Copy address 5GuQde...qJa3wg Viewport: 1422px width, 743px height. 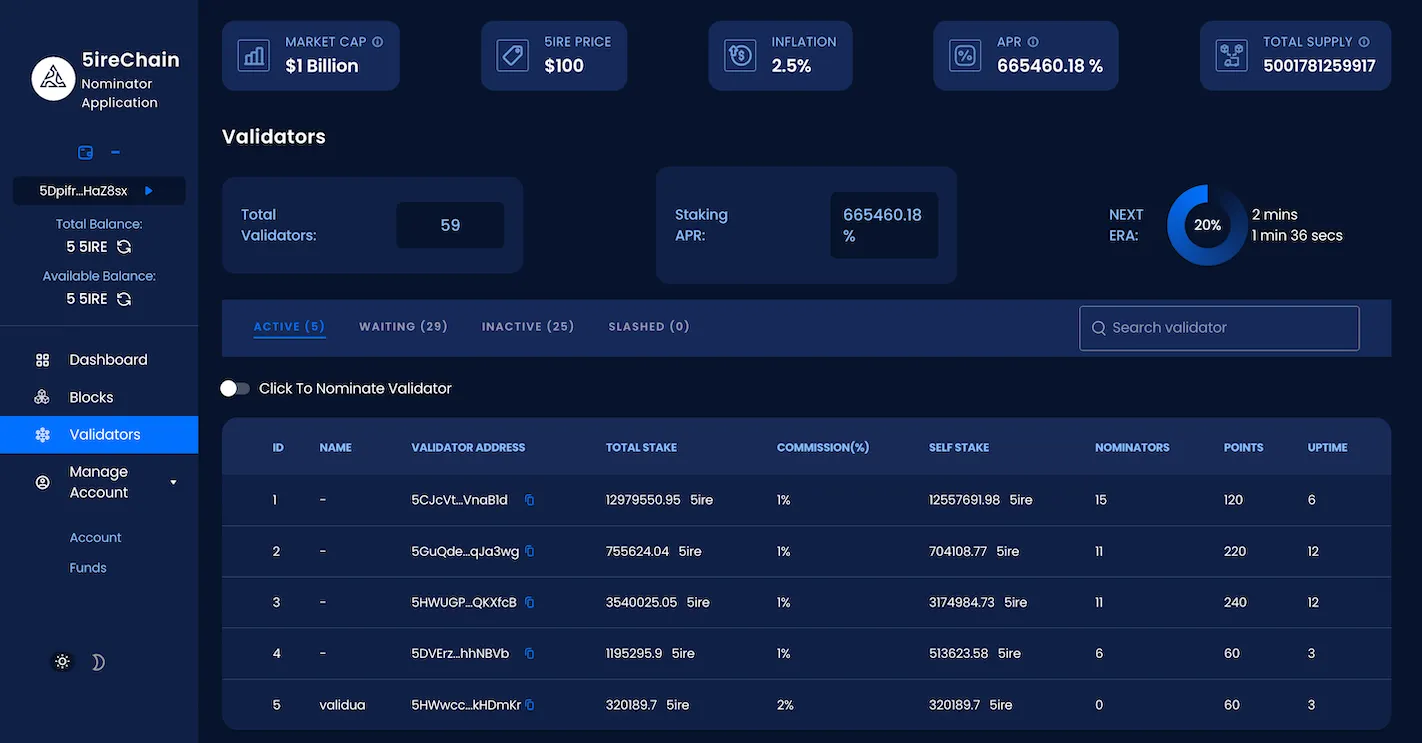tap(529, 551)
